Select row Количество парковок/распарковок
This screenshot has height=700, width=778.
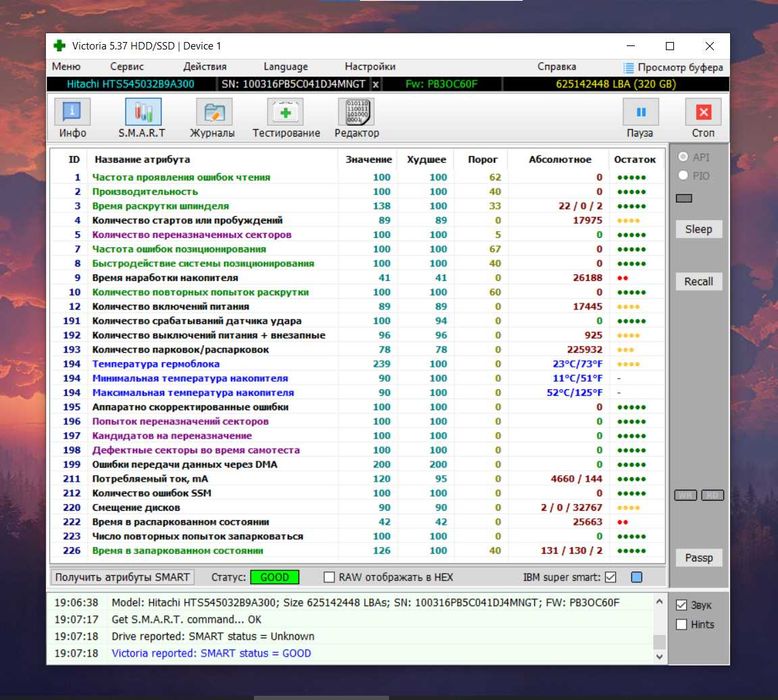(x=357, y=349)
